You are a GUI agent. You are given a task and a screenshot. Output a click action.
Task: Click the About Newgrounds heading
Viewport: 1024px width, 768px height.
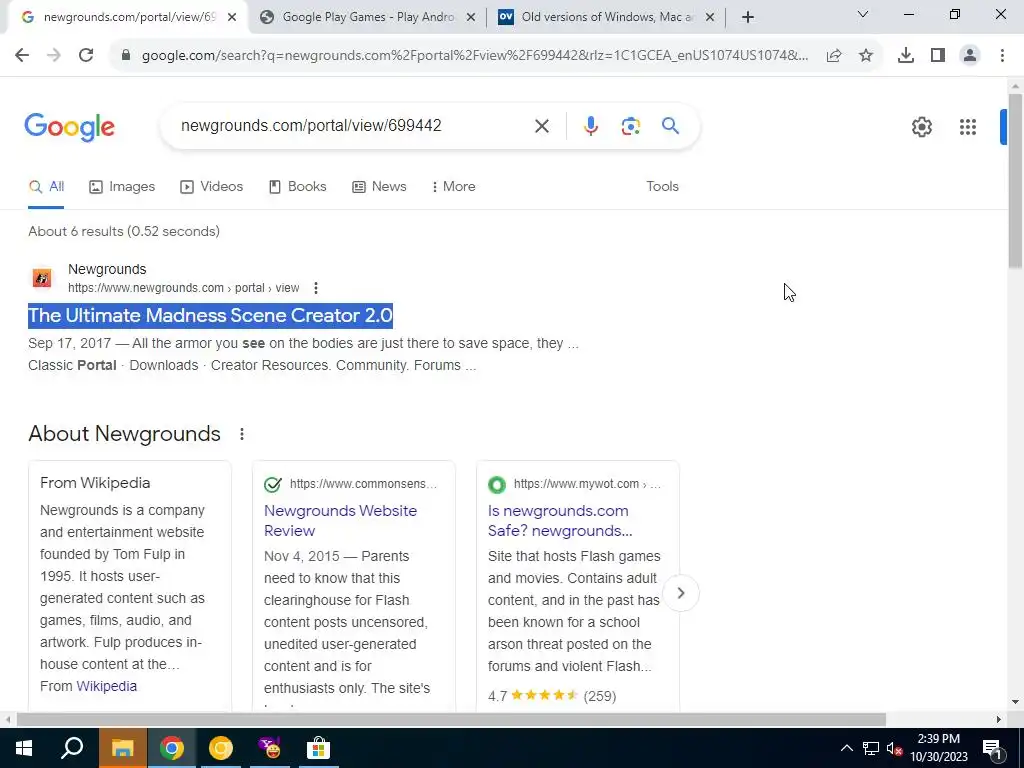[x=124, y=434]
